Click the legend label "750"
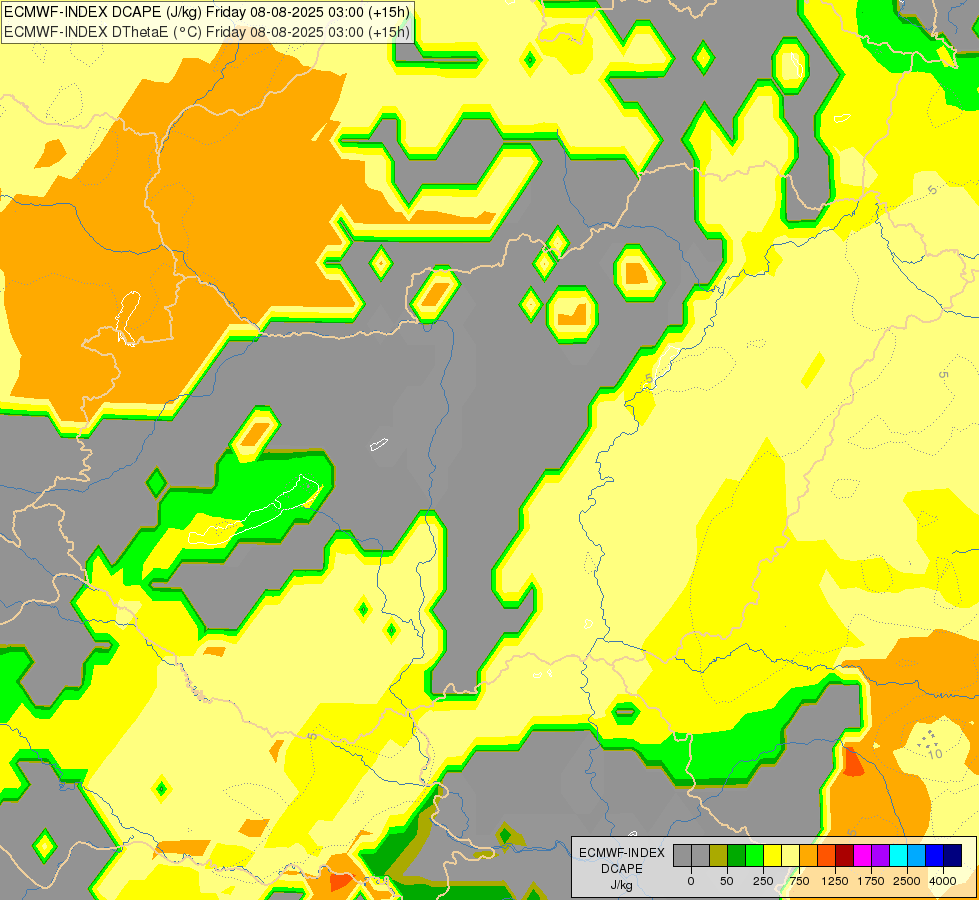The image size is (979, 900). (x=799, y=881)
